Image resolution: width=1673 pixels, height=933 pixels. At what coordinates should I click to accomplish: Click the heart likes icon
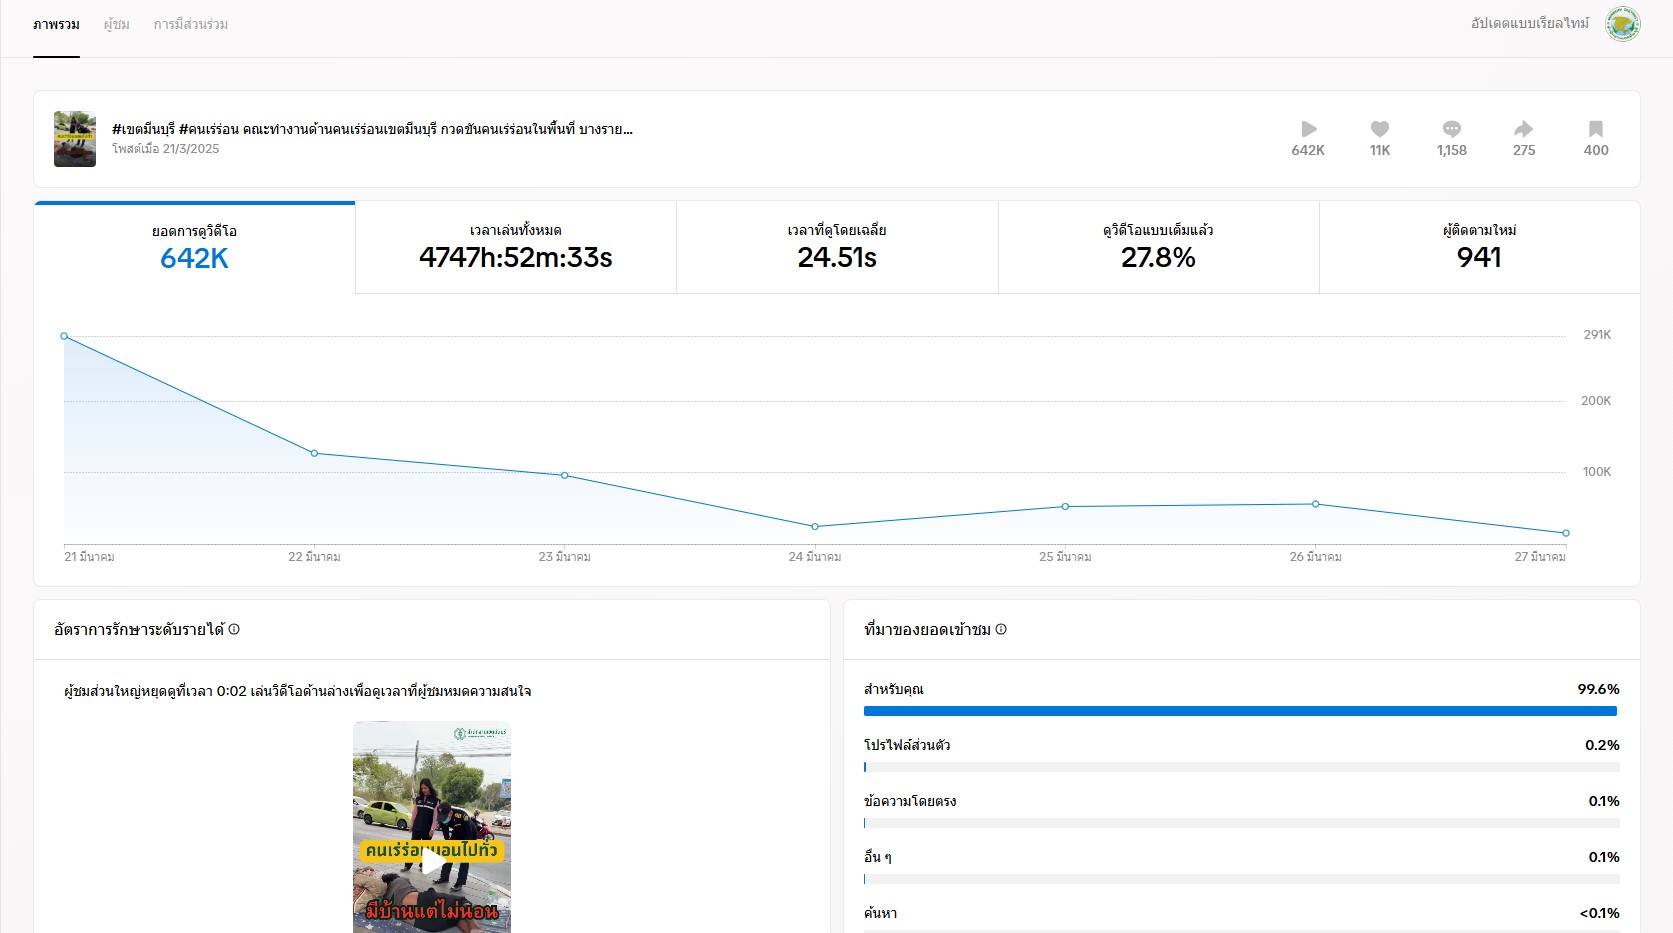(x=1380, y=129)
